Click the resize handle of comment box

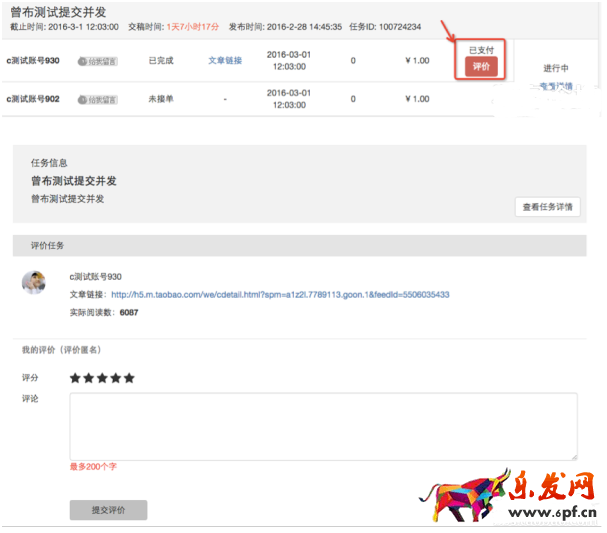tap(573, 456)
